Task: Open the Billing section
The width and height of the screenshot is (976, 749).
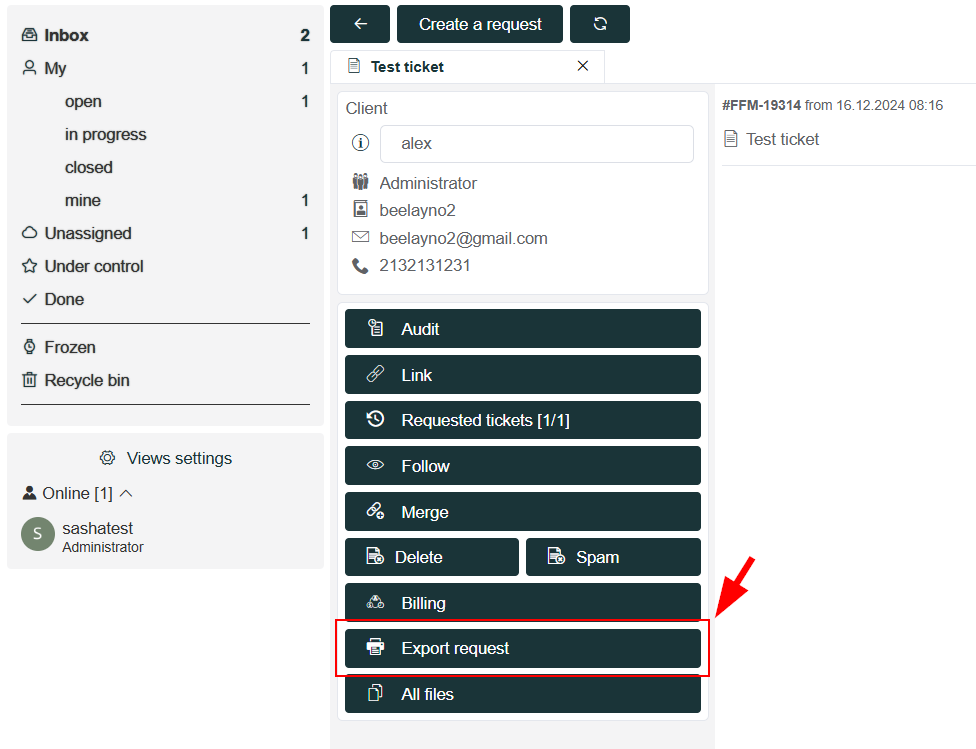Action: [522, 602]
